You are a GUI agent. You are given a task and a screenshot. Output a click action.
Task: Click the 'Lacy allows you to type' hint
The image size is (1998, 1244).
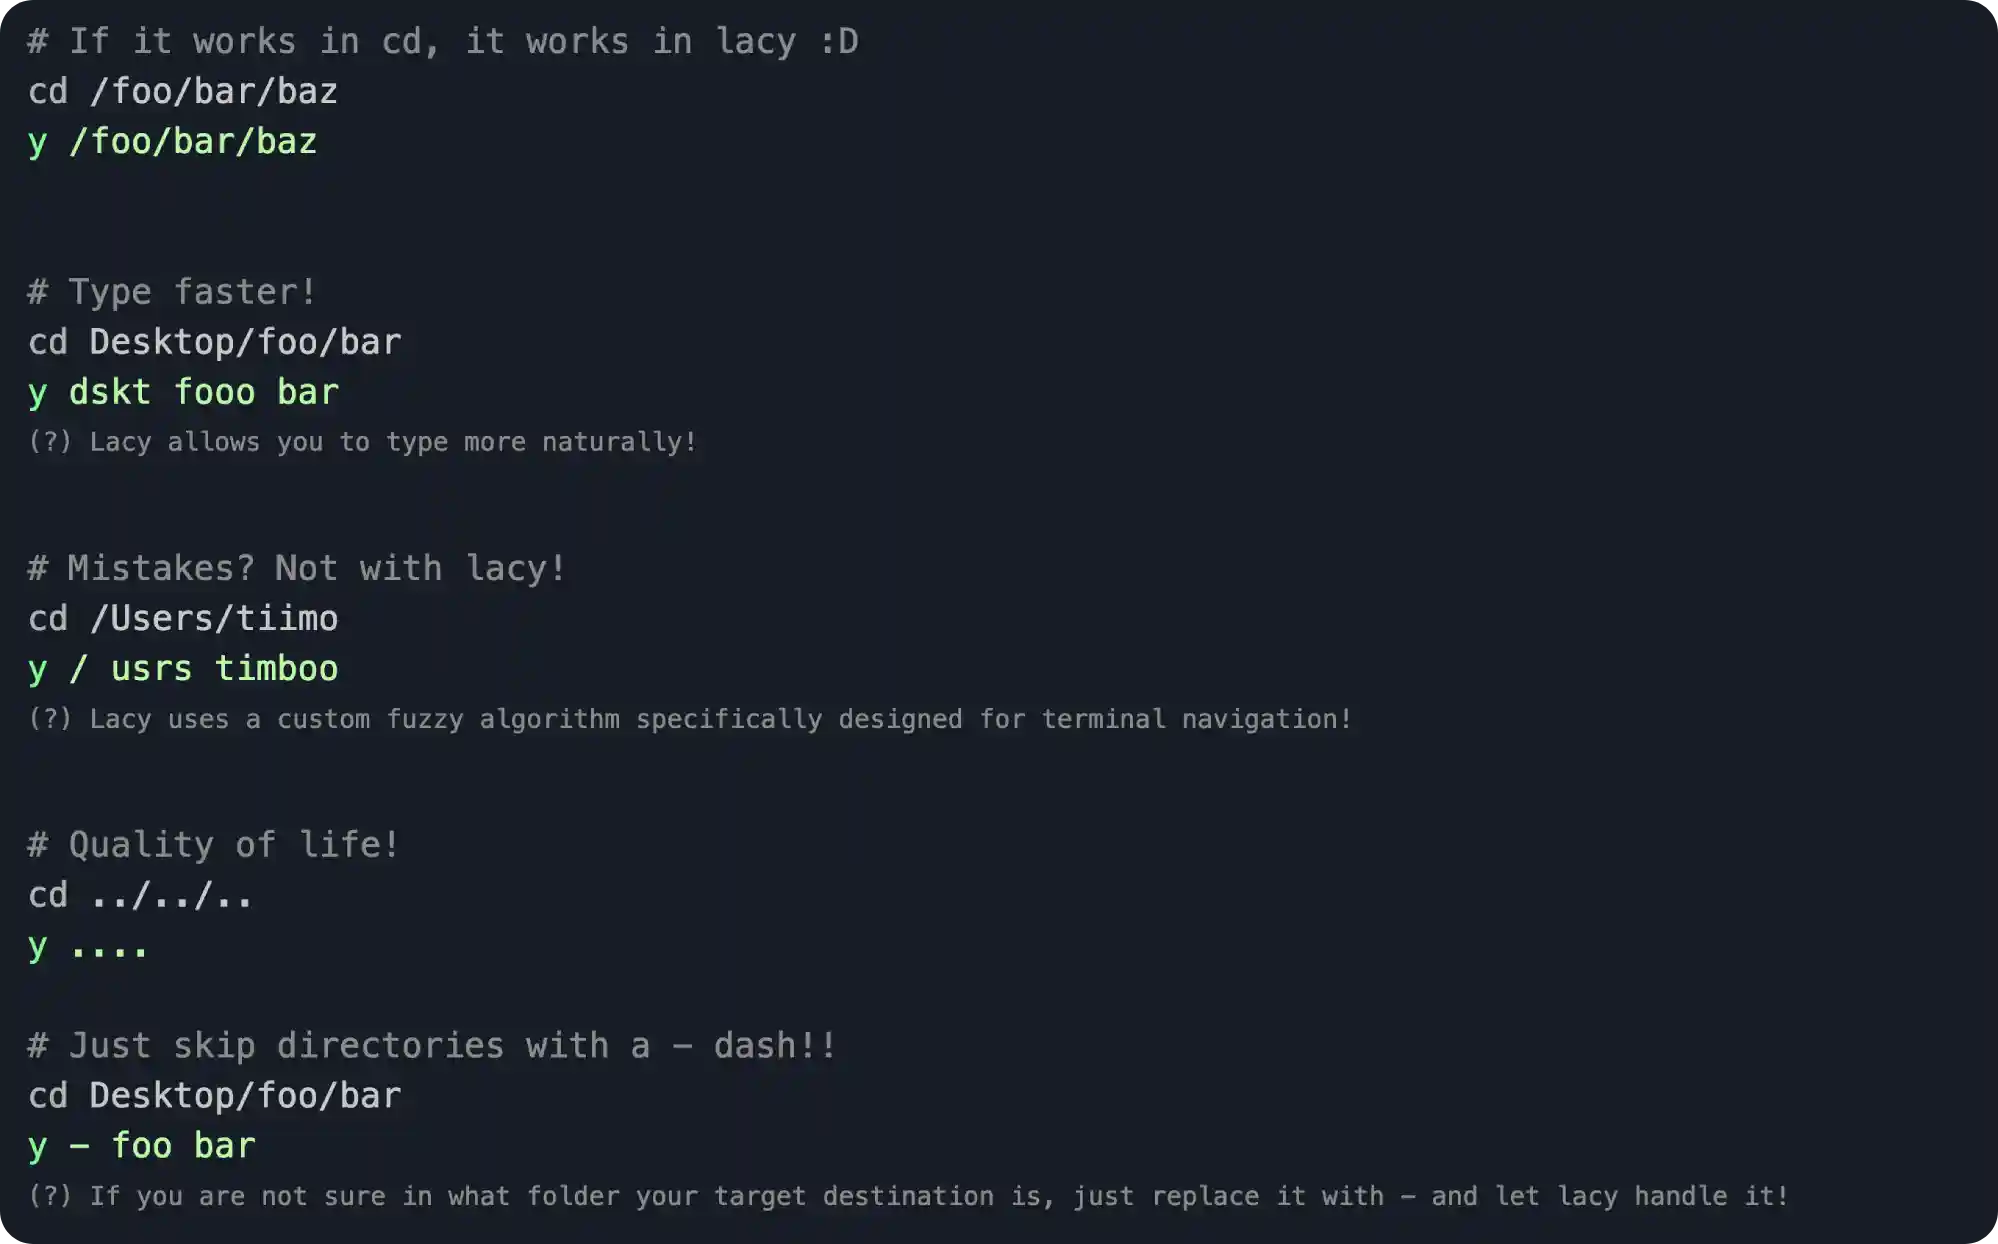[x=362, y=442]
